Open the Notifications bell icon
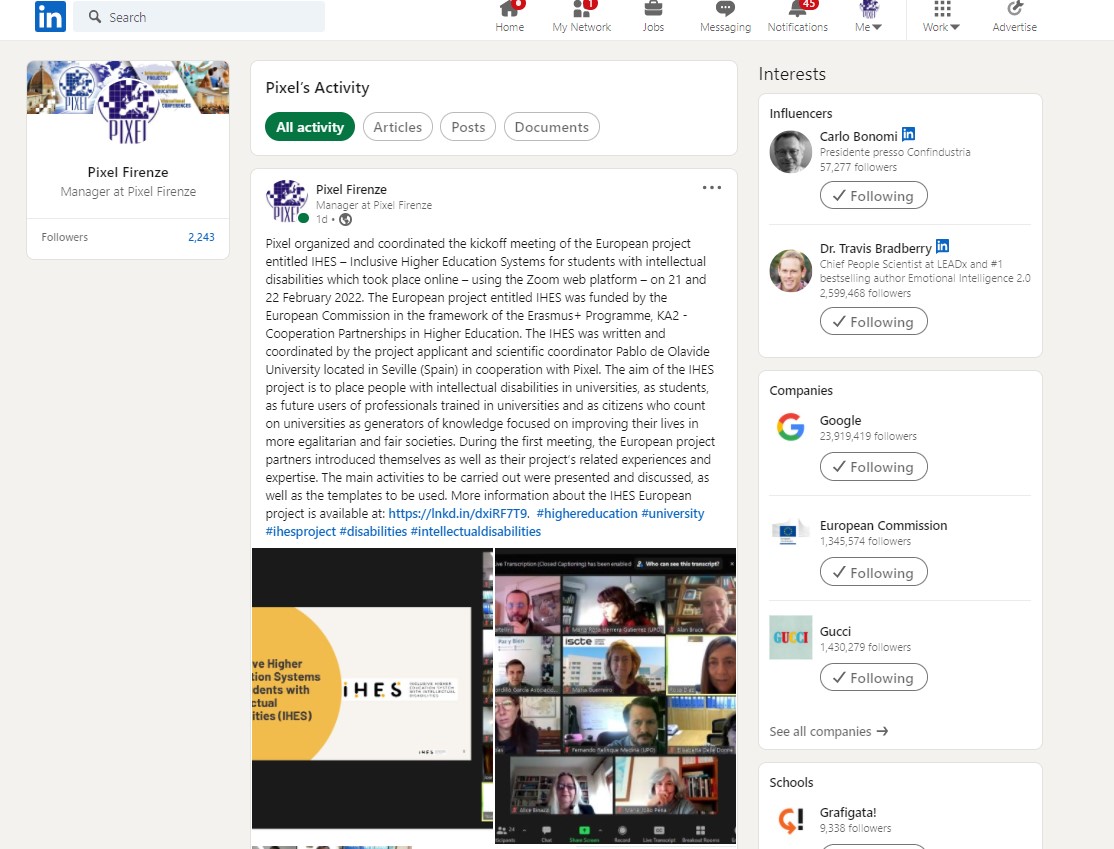 click(x=798, y=9)
